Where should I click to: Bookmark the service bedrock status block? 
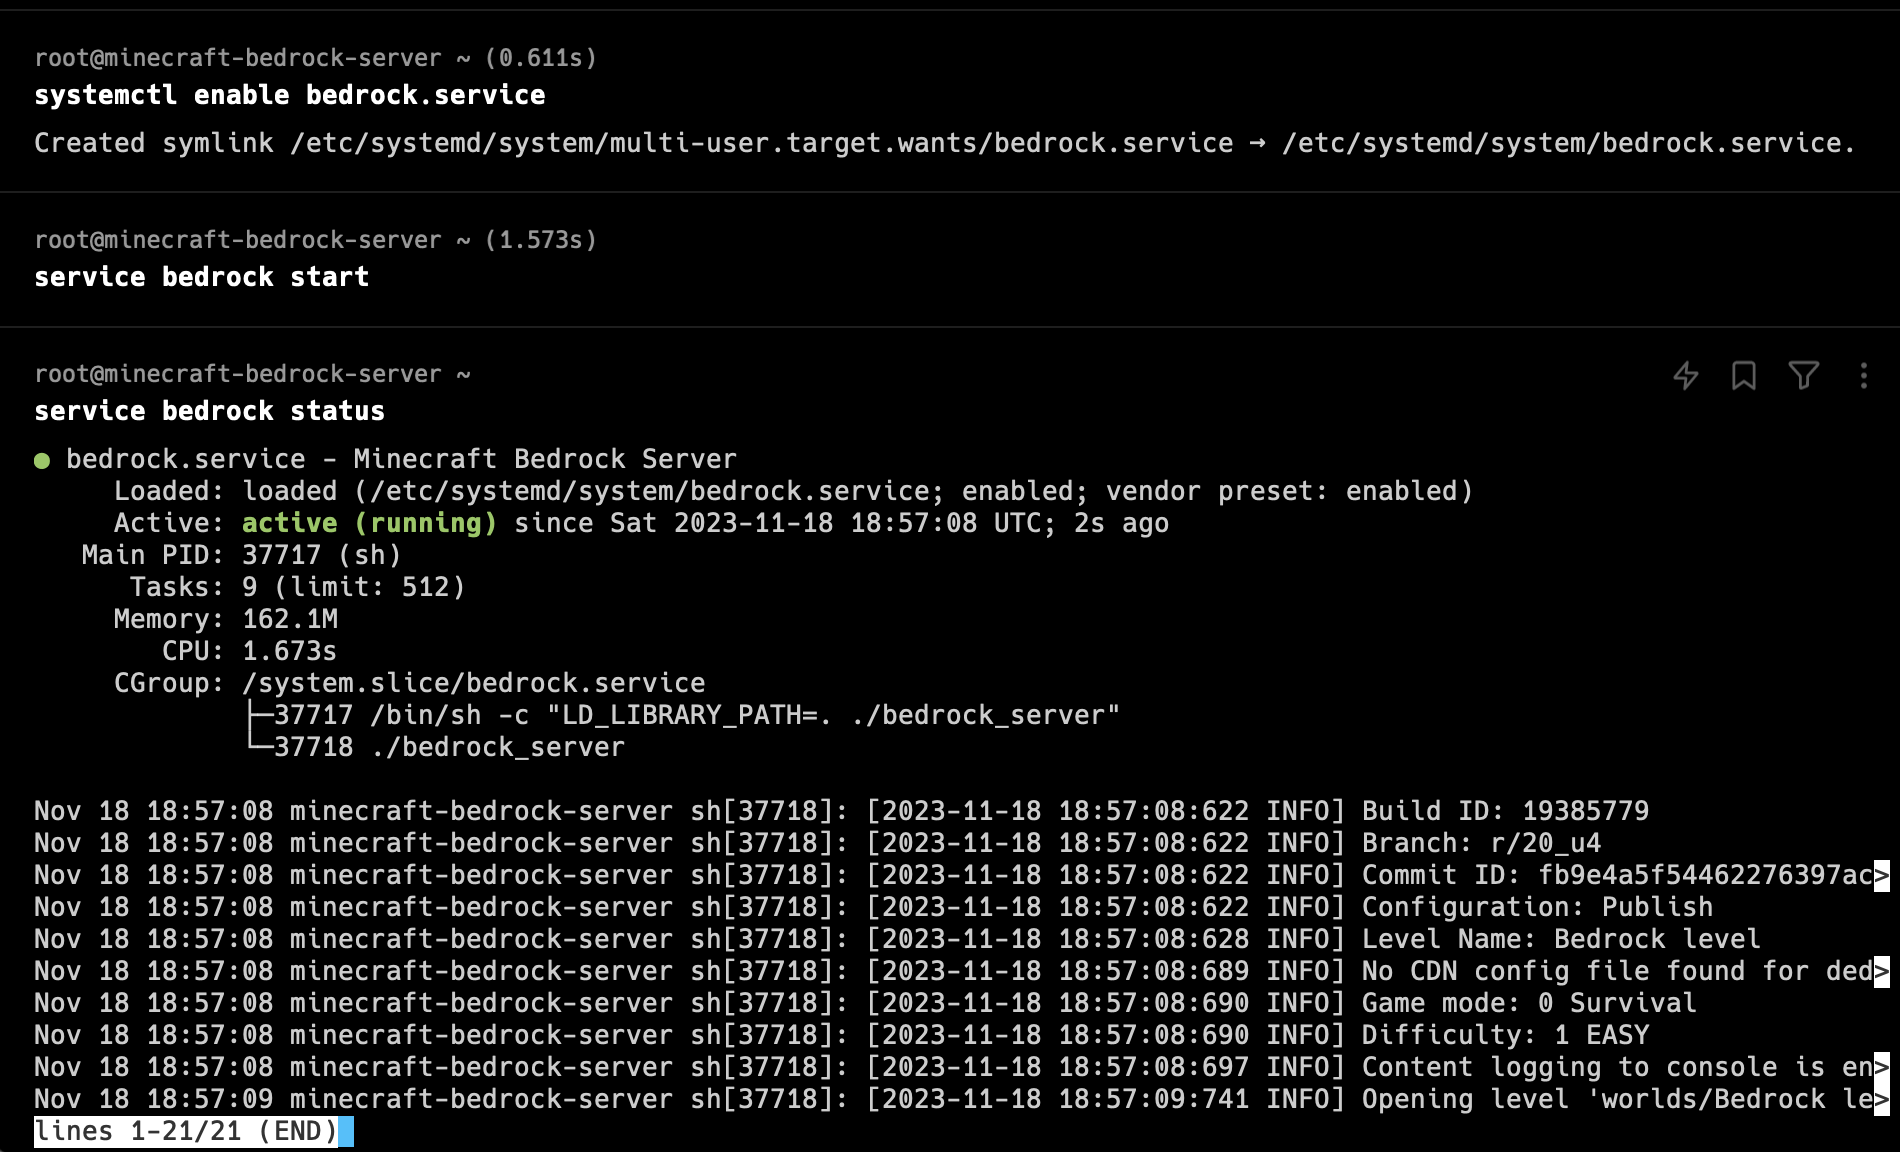click(x=1744, y=375)
